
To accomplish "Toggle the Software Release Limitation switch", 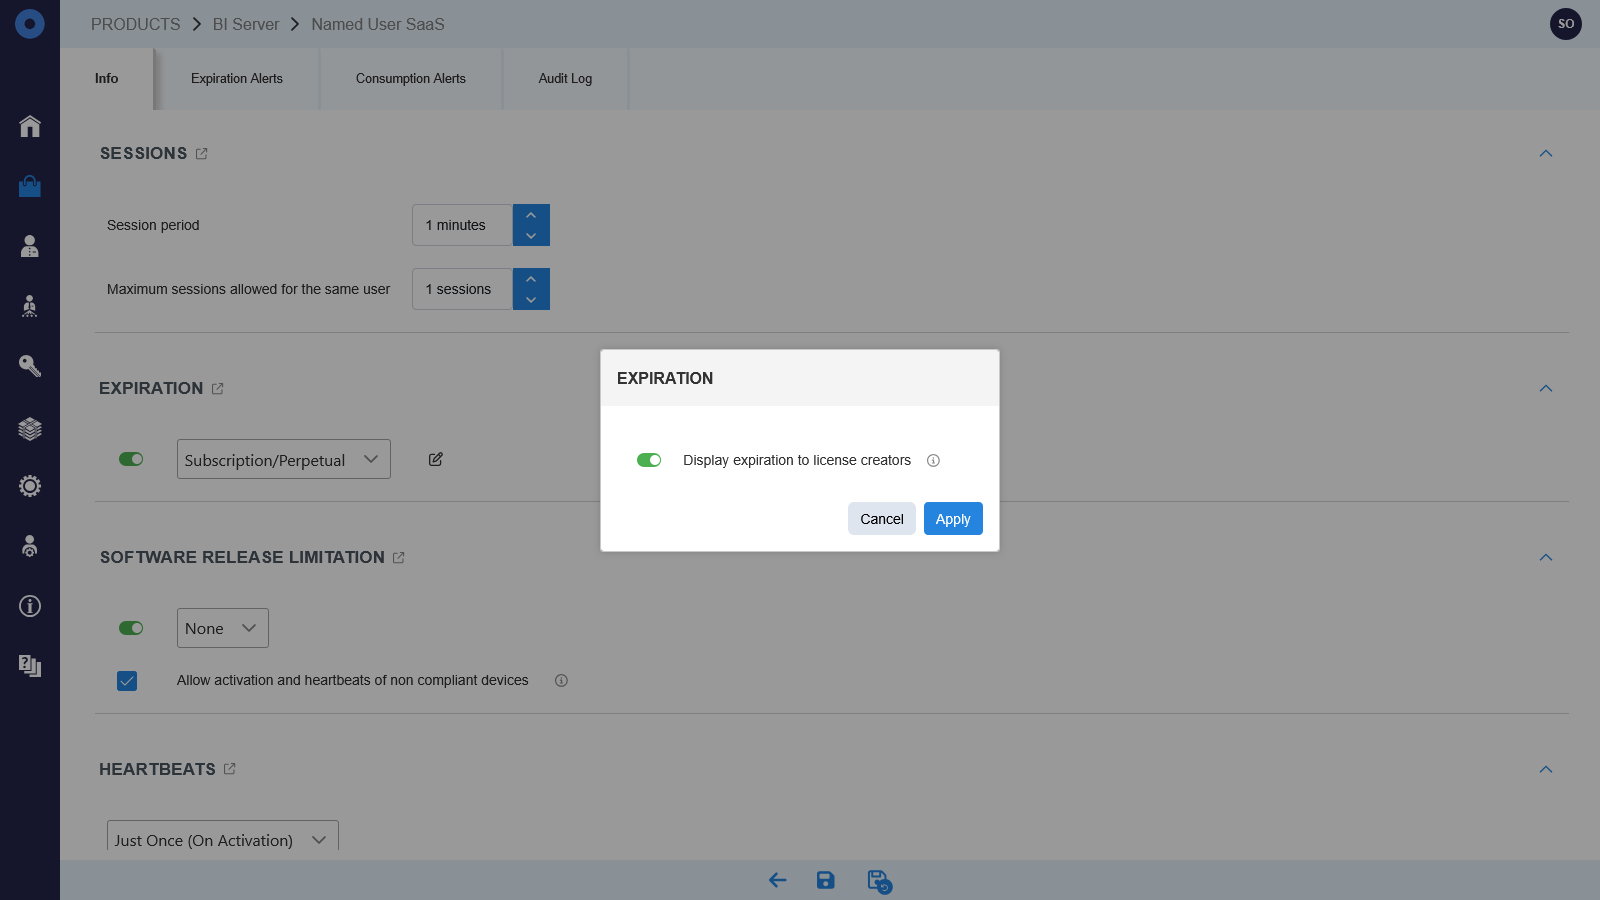I will pos(131,628).
